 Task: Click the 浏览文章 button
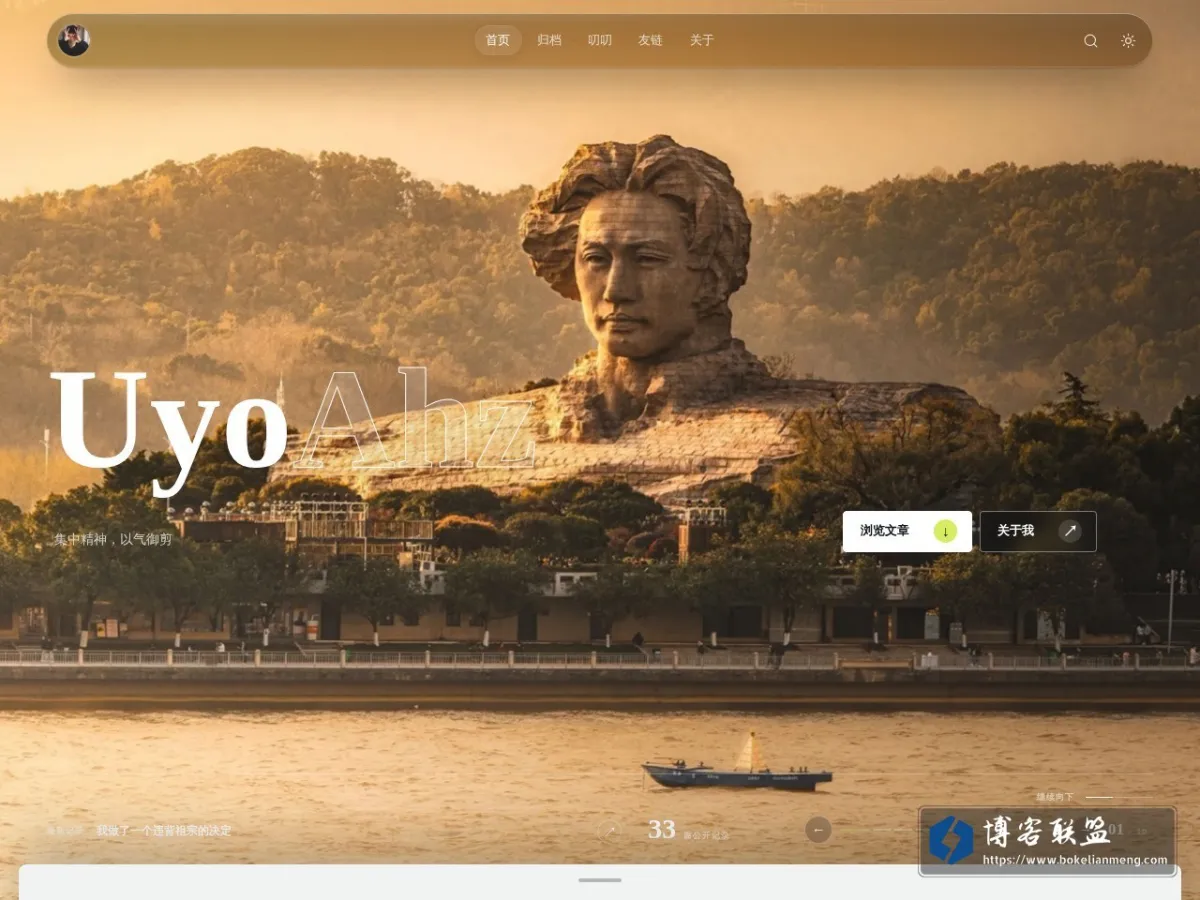pos(907,531)
